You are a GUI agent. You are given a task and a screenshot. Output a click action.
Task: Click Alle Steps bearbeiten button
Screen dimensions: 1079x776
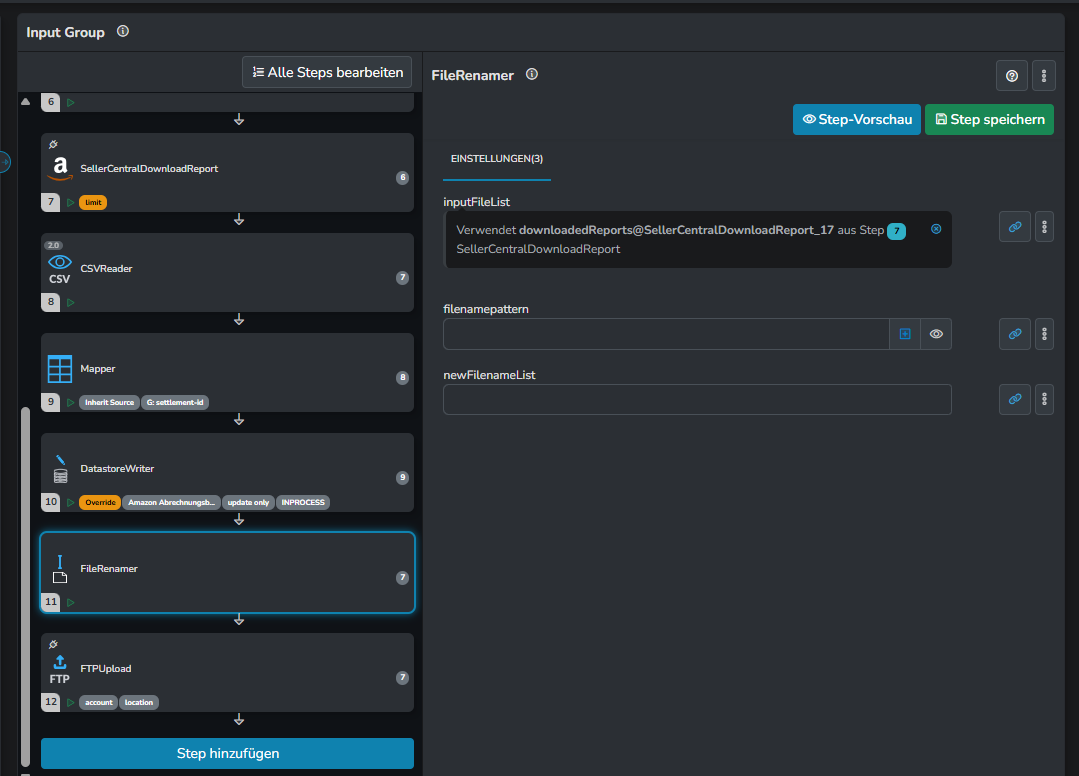(327, 72)
